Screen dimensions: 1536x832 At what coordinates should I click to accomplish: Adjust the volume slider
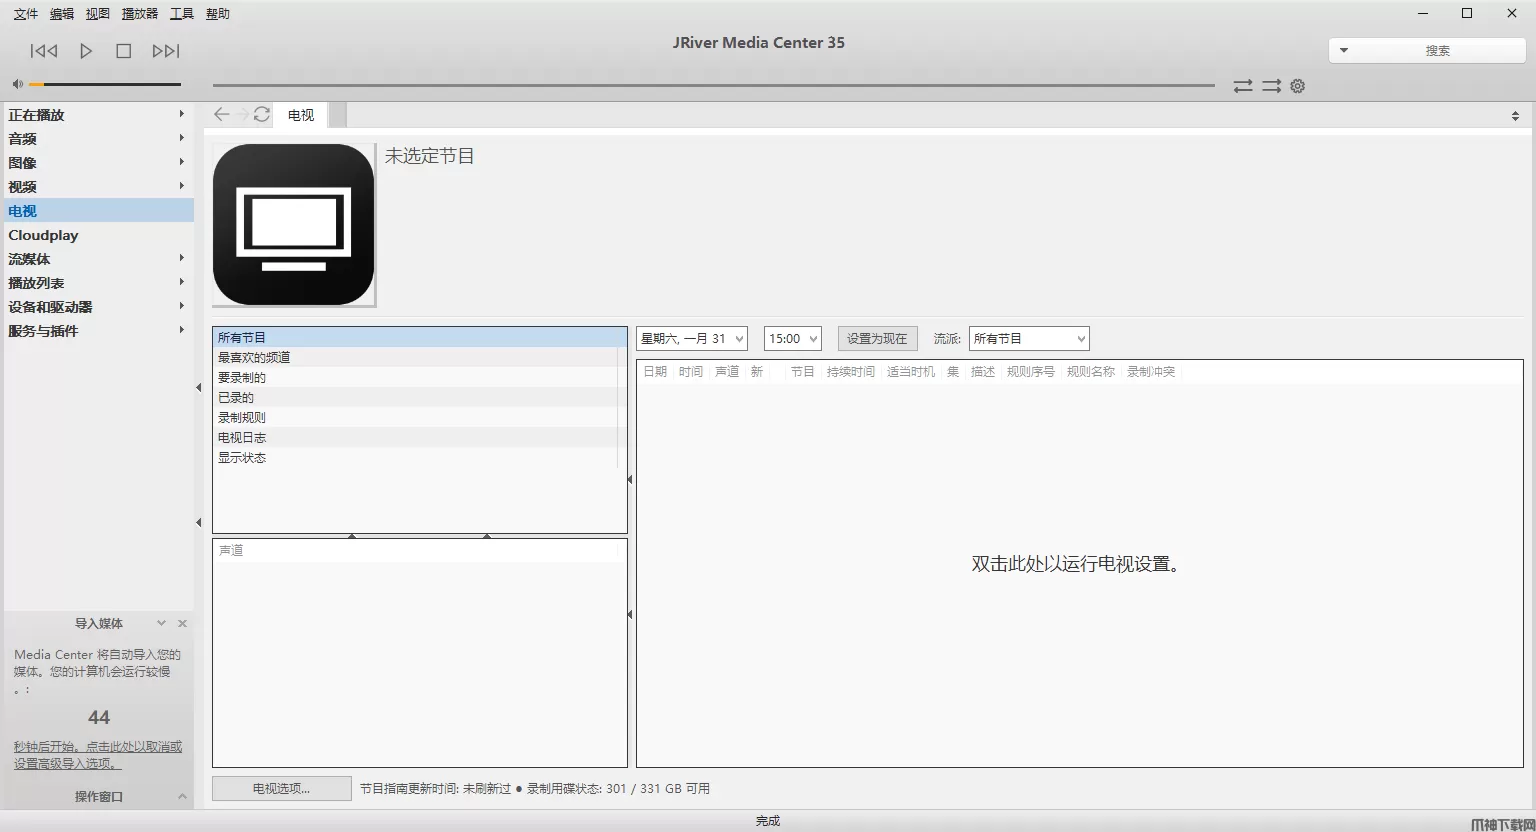(105, 85)
